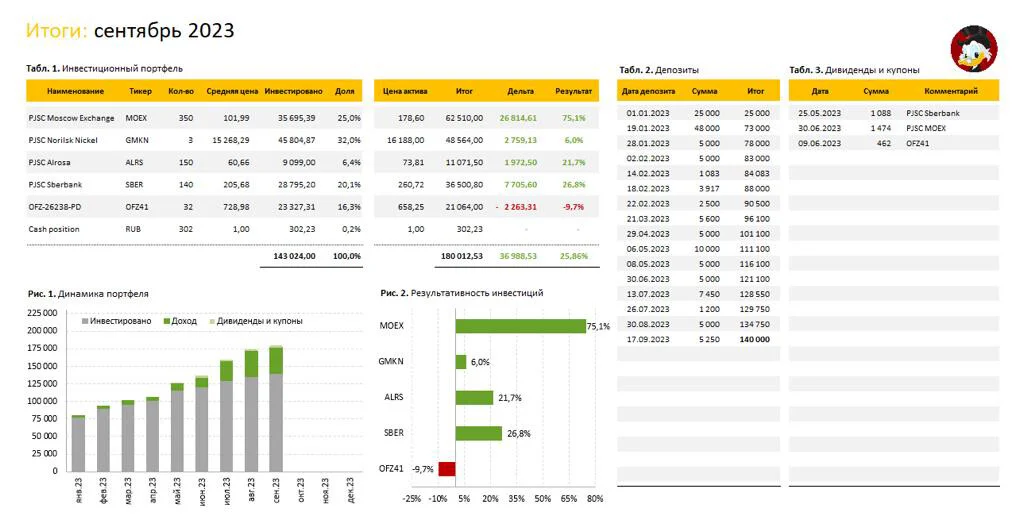
Task: Click the dividend date 09.06.2023
Action: [820, 143]
